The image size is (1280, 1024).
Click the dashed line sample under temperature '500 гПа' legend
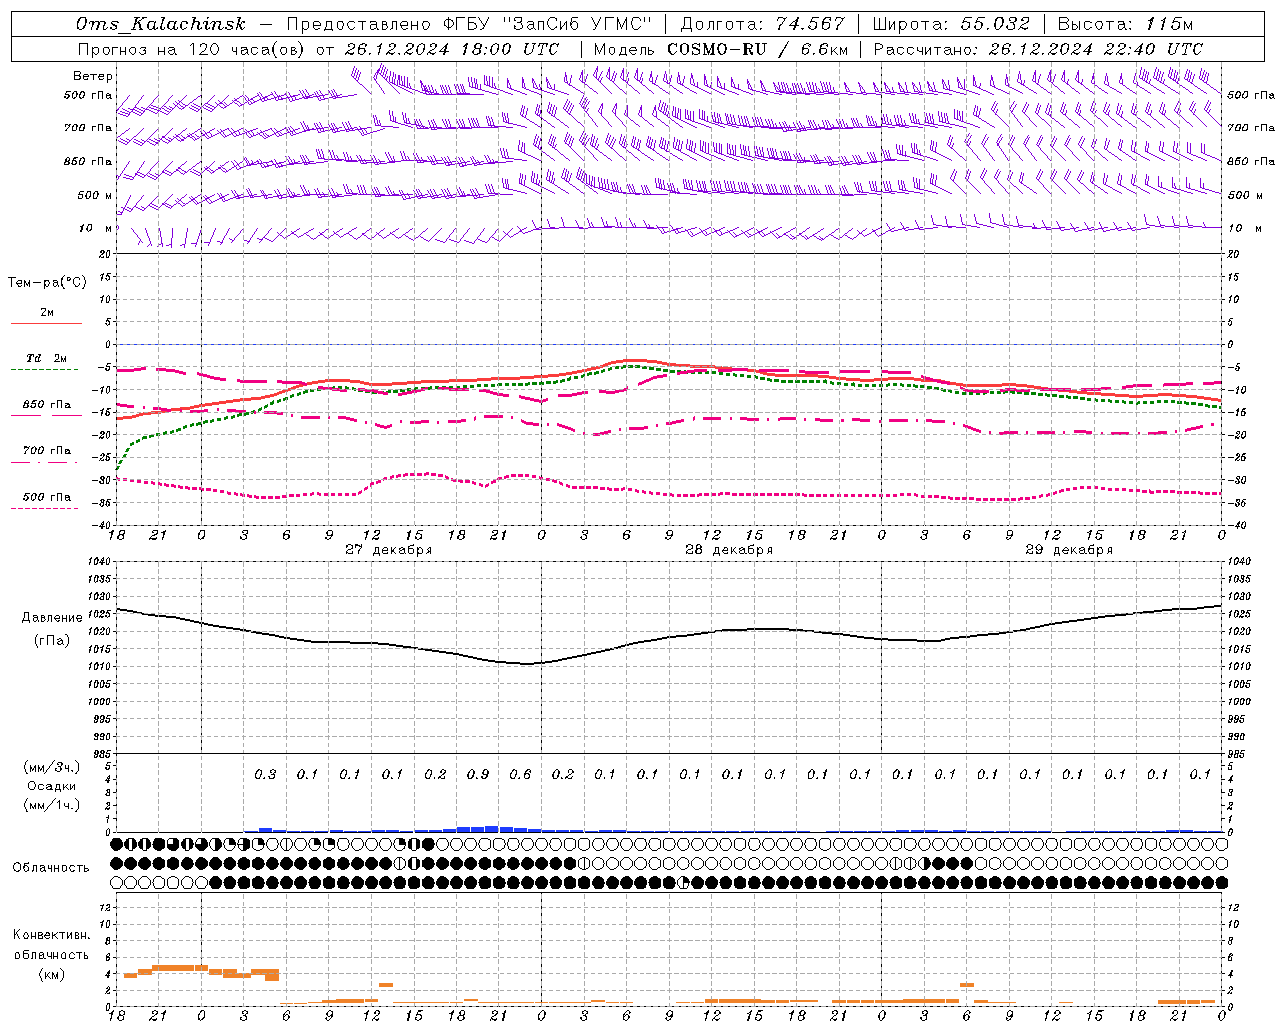pos(45,508)
